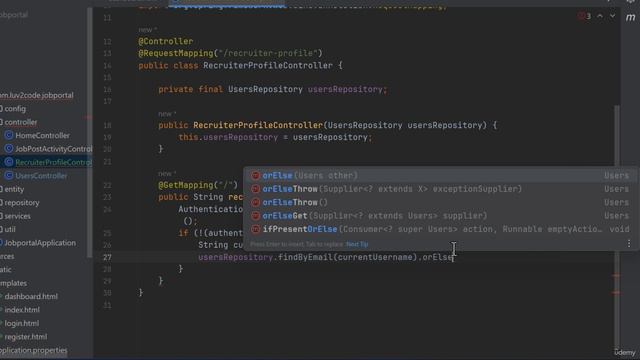Image resolution: width=640 pixels, height=360 pixels.
Task: Click method icon beside orElseGet
Action: tap(256, 216)
